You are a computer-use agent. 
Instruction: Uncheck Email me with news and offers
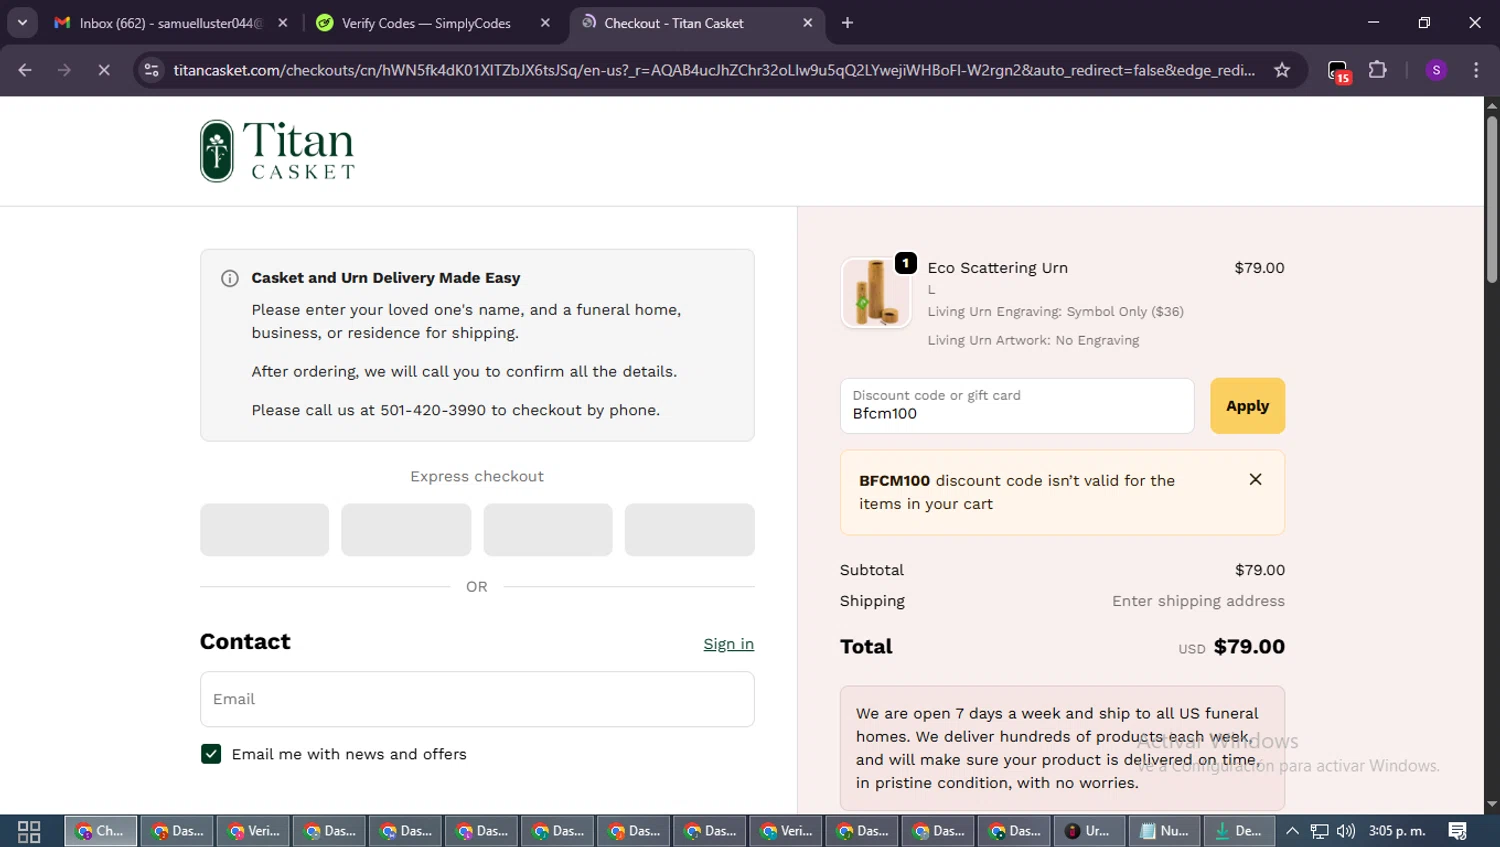click(211, 754)
